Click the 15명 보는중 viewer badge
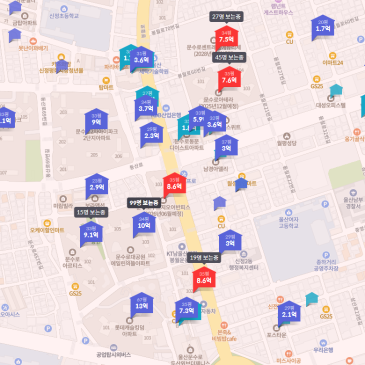This screenshot has height=365, width=365. click(x=91, y=212)
